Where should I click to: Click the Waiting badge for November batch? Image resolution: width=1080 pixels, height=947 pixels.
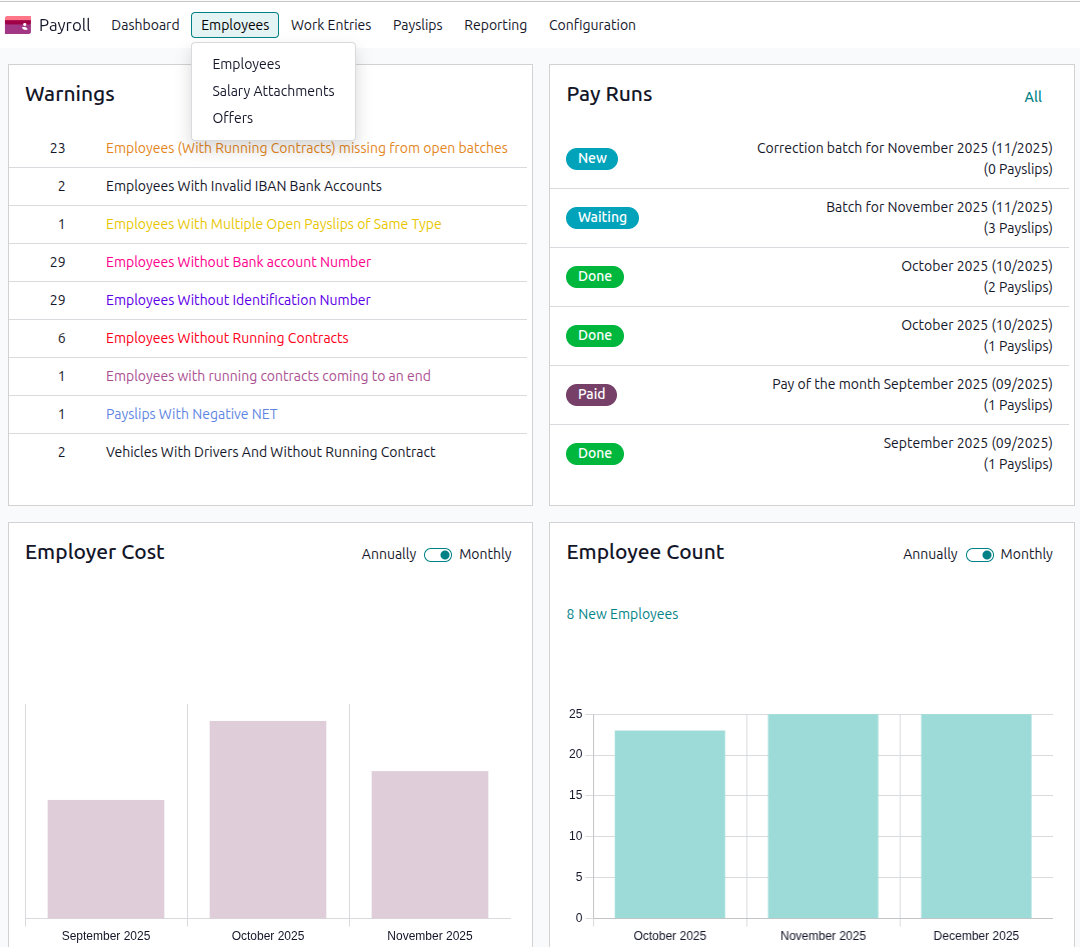pyautogui.click(x=602, y=217)
